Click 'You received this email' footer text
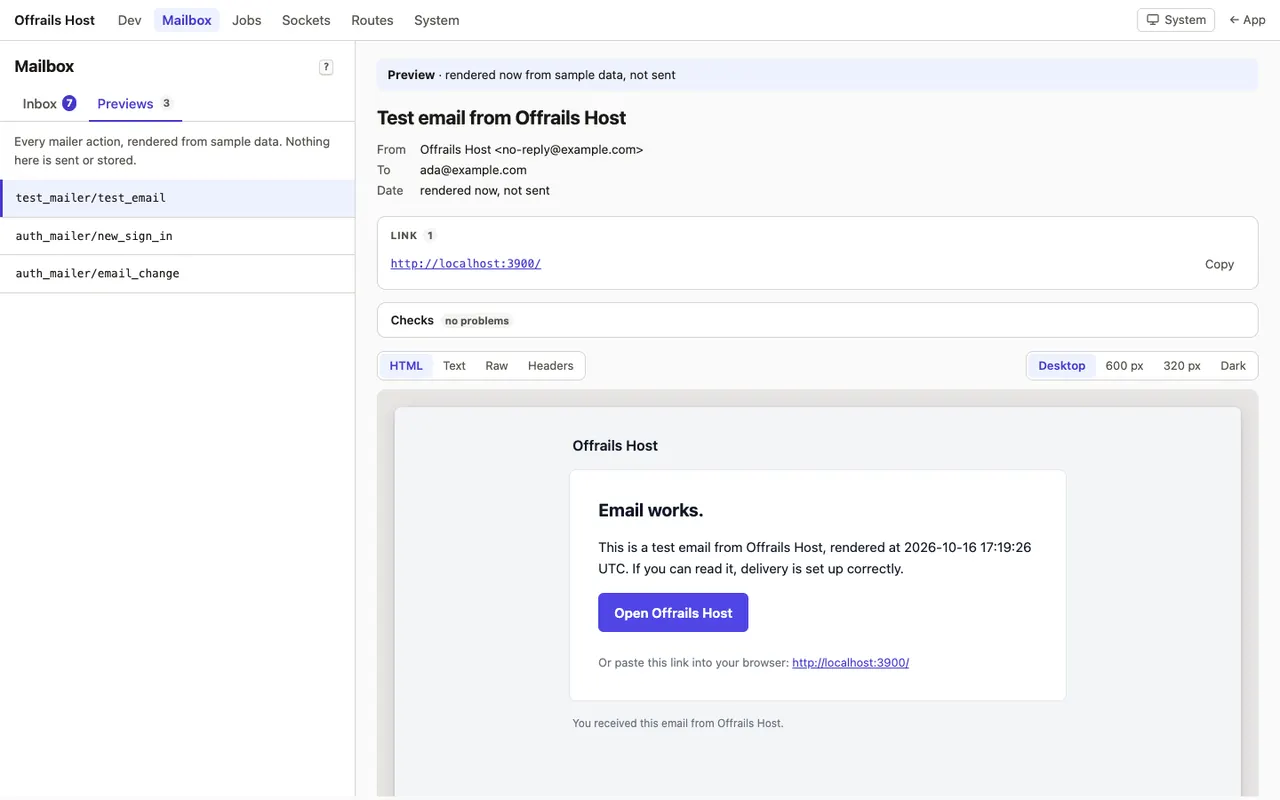1280x800 pixels. pyautogui.click(x=678, y=723)
